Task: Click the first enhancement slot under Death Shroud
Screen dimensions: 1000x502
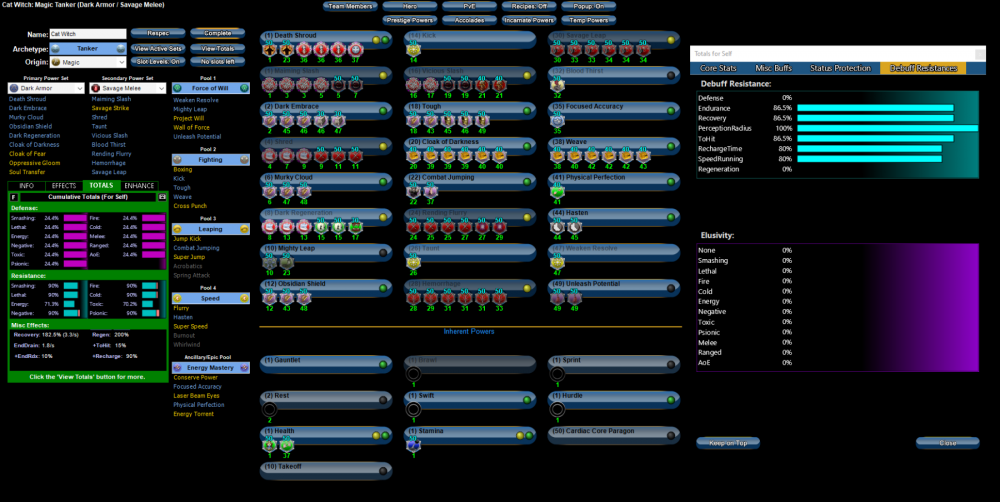Action: pos(270,50)
